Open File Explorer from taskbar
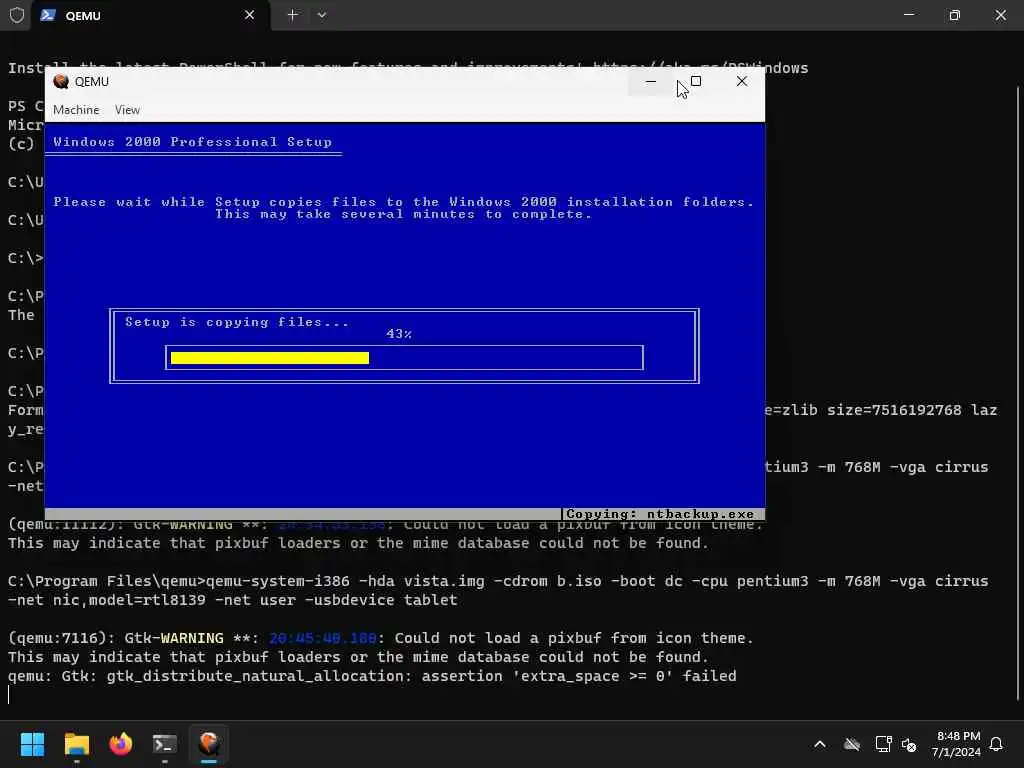Screen dimensions: 1024x768 (76, 744)
